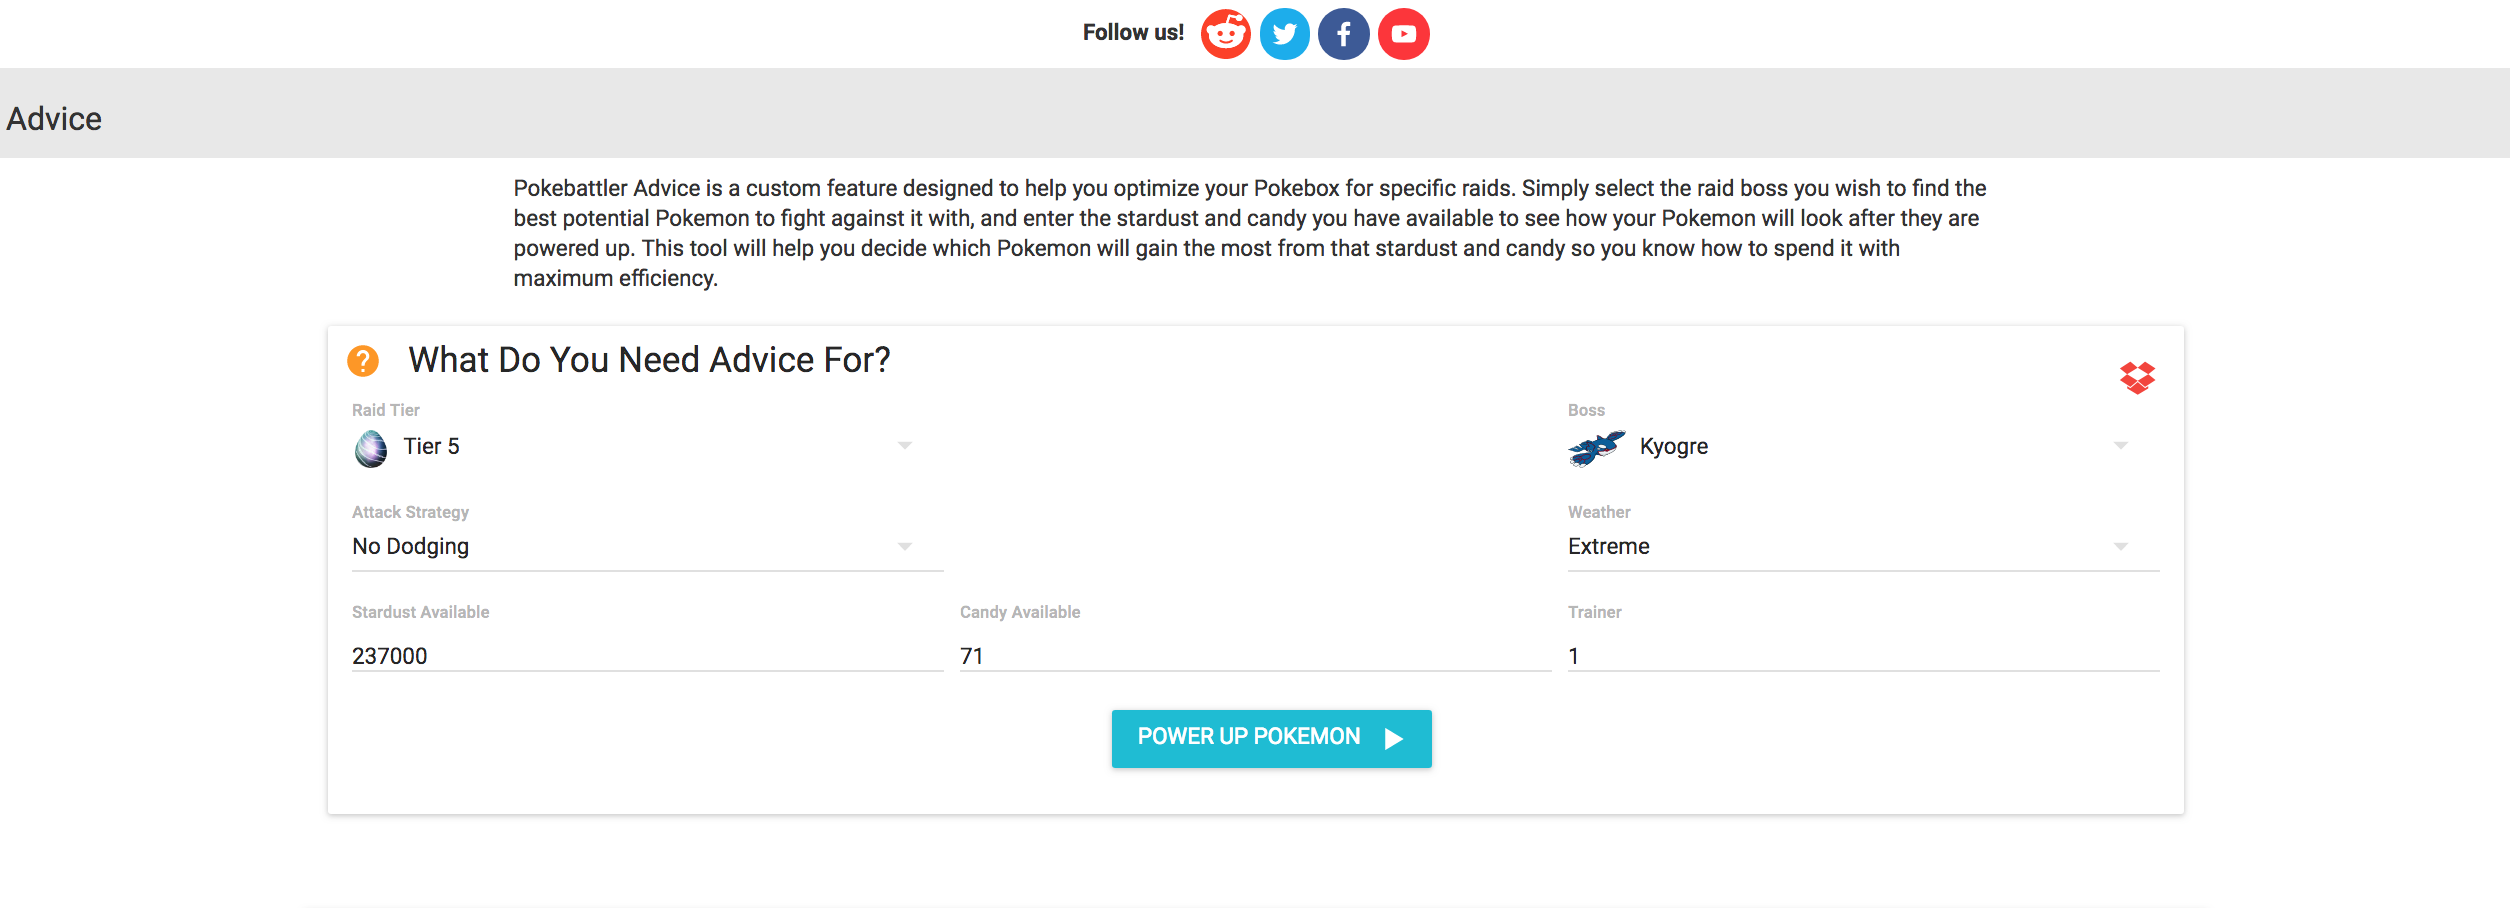
Task: Open the YouTube channel icon
Action: 1403,34
